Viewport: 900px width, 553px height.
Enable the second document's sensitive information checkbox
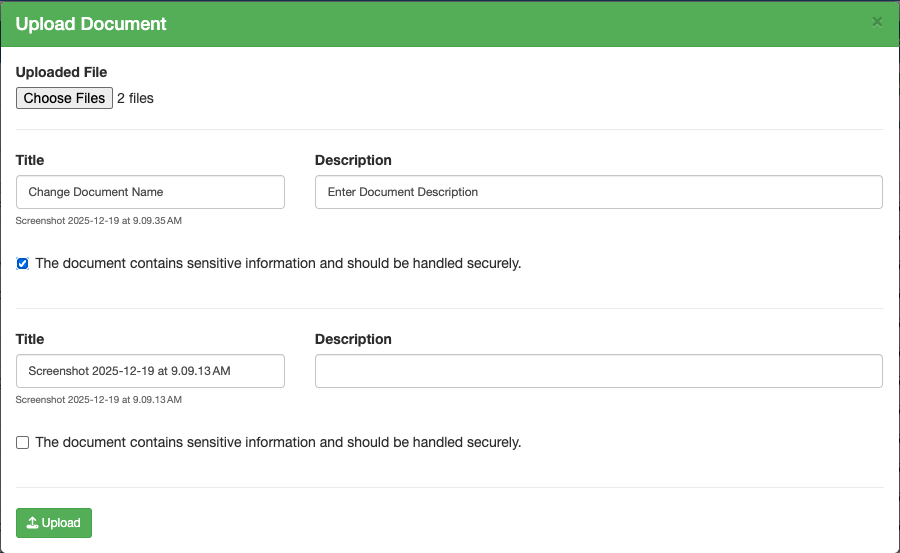23,442
